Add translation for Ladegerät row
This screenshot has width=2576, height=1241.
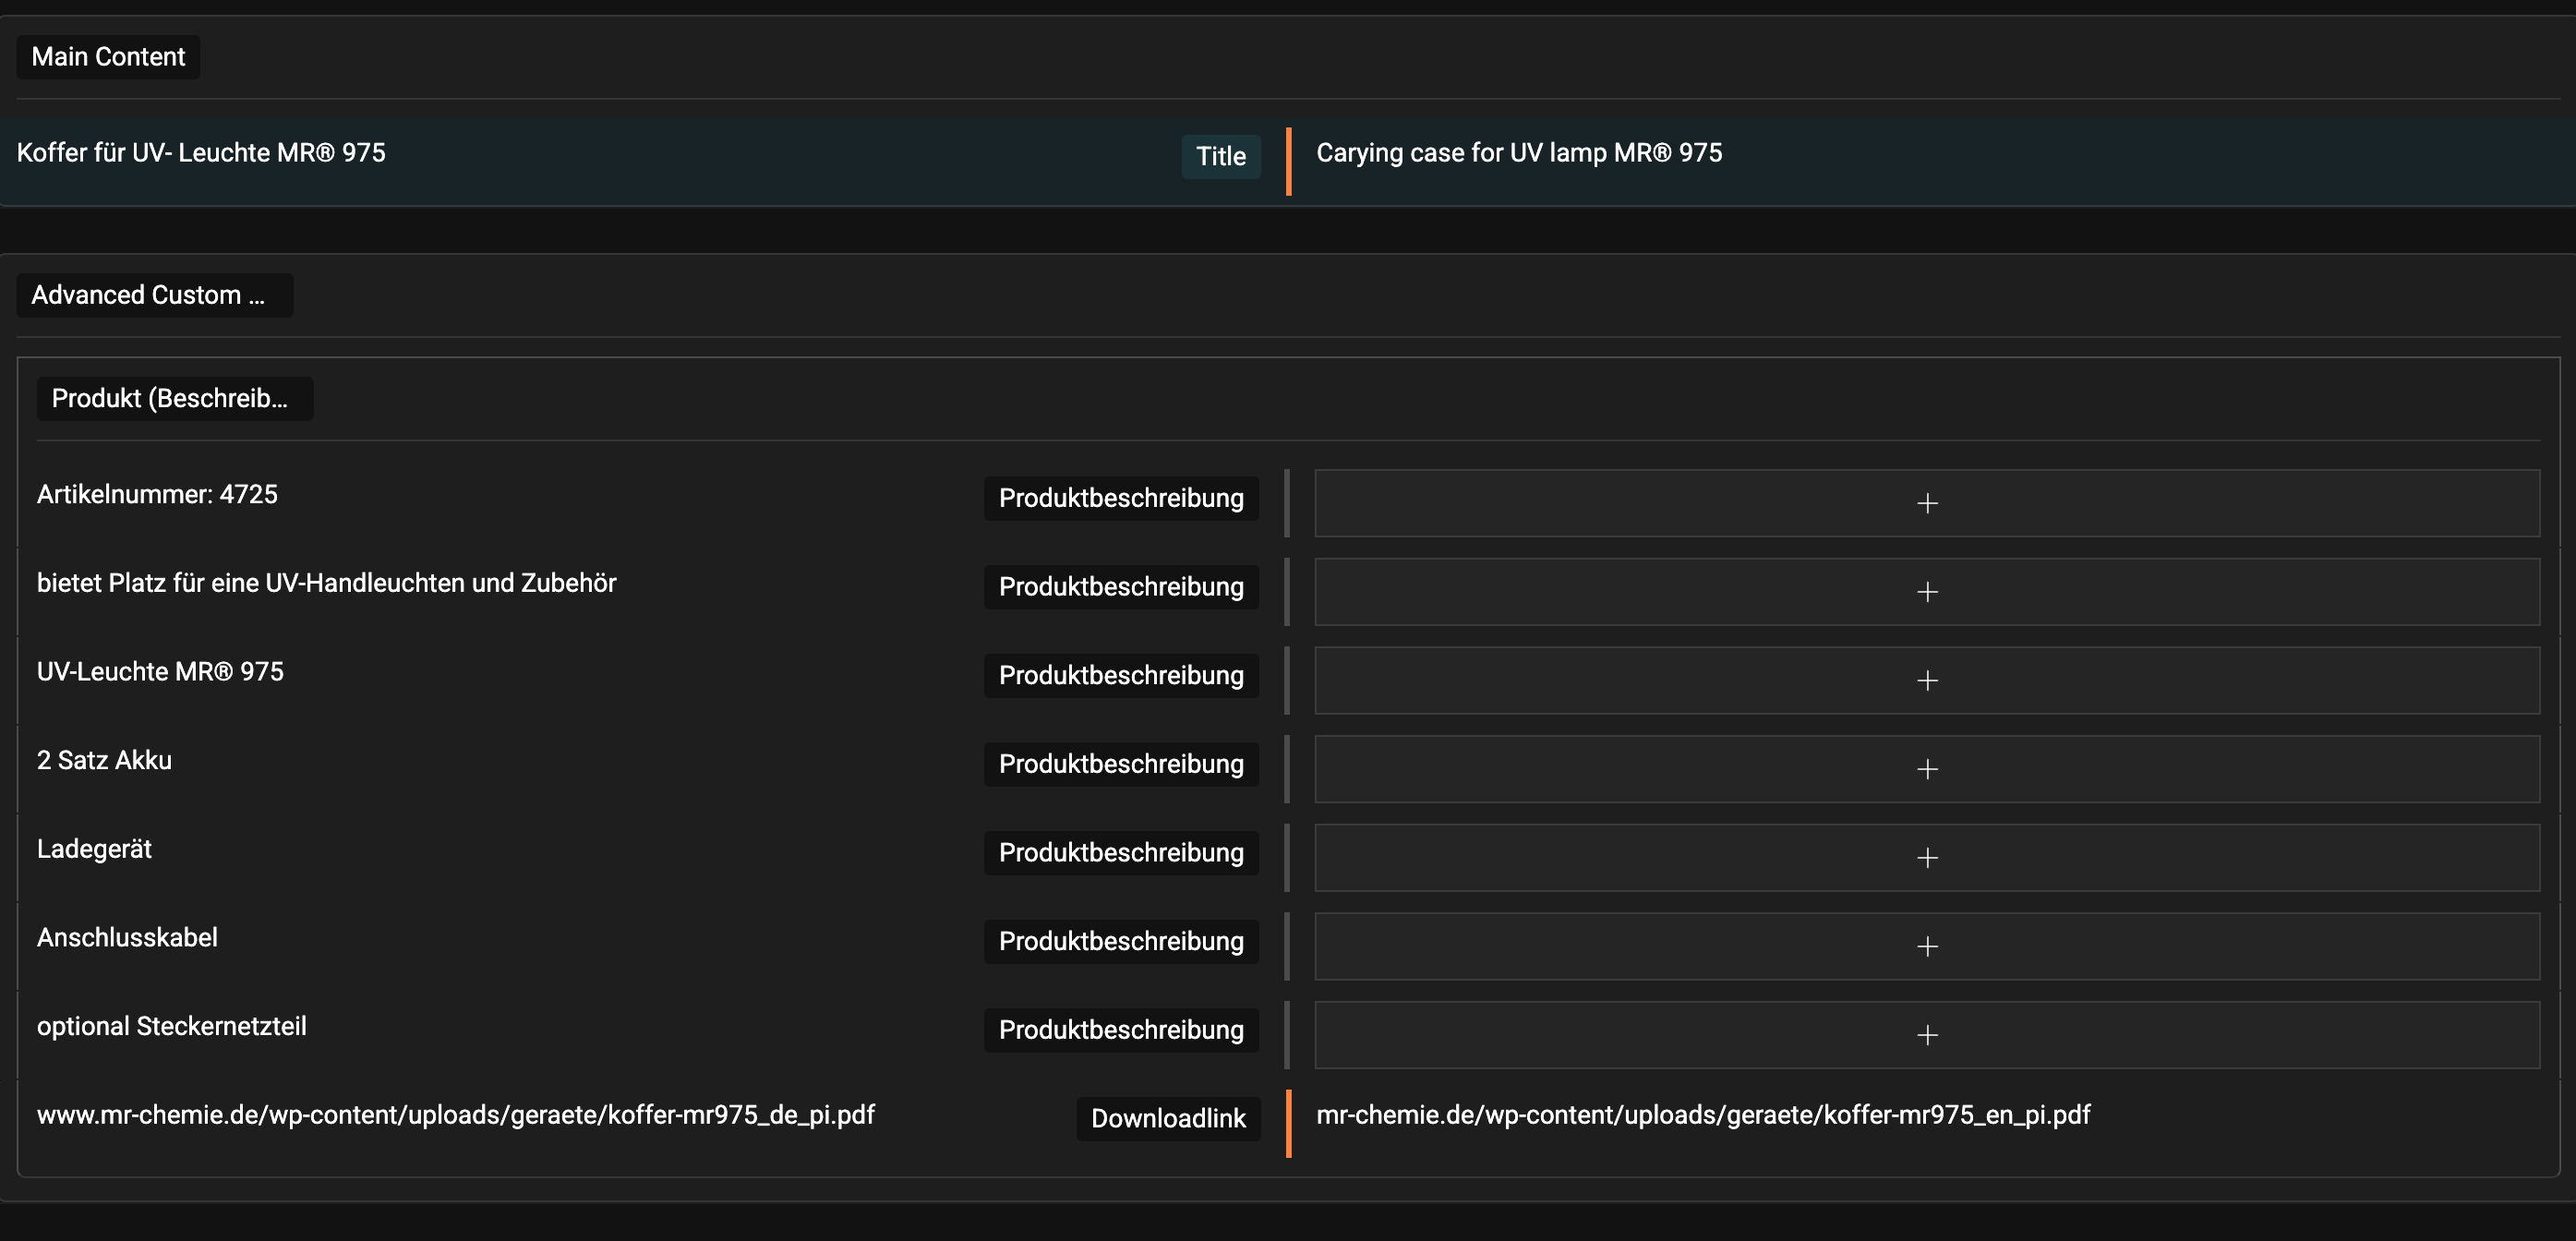pos(1926,857)
